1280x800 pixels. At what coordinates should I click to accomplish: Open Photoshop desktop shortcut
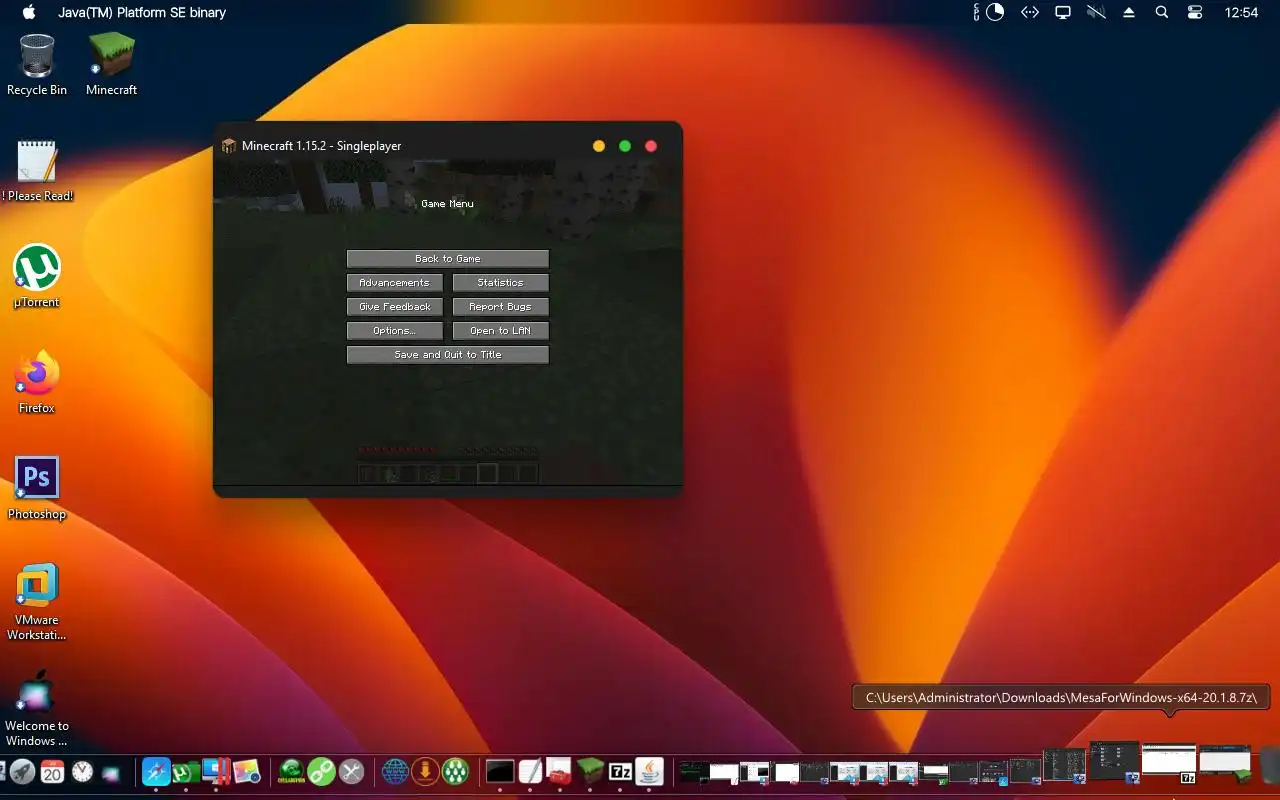click(37, 488)
